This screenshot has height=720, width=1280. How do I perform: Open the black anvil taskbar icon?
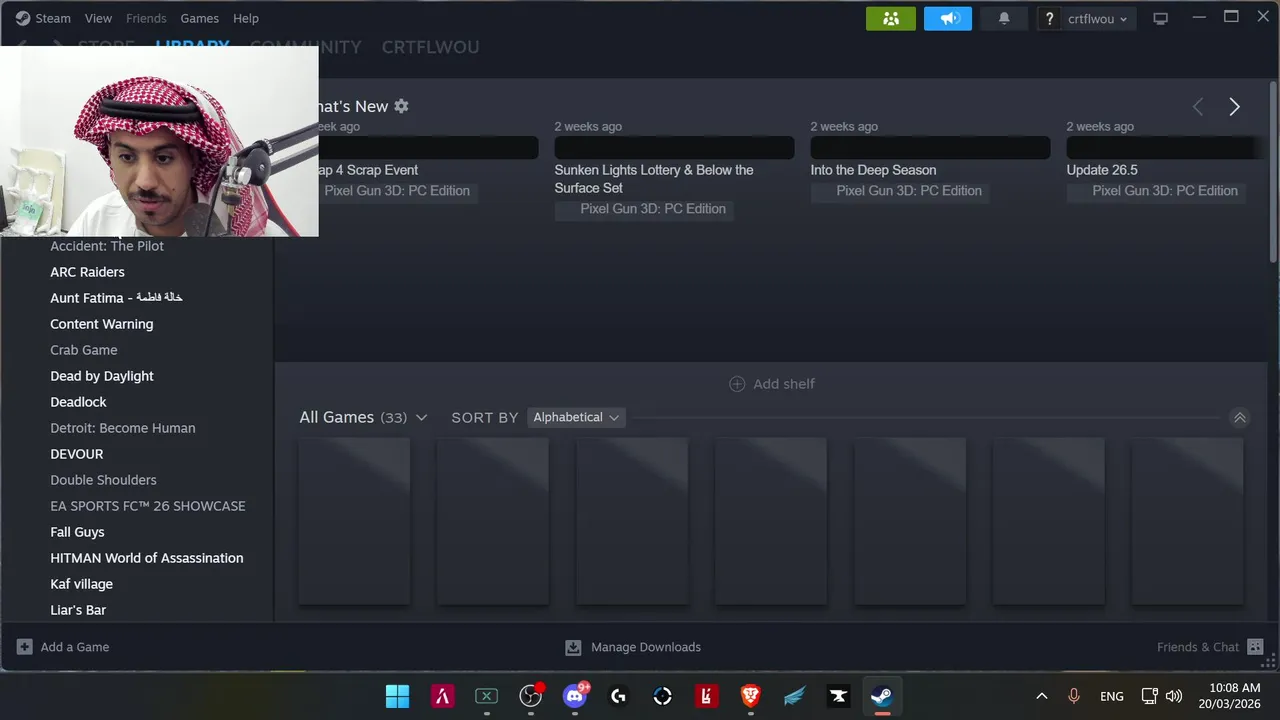coord(839,696)
